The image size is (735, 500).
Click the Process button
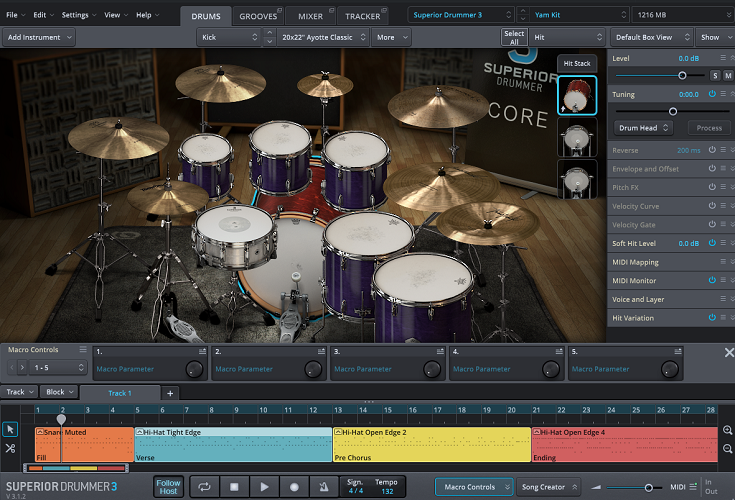pos(709,128)
